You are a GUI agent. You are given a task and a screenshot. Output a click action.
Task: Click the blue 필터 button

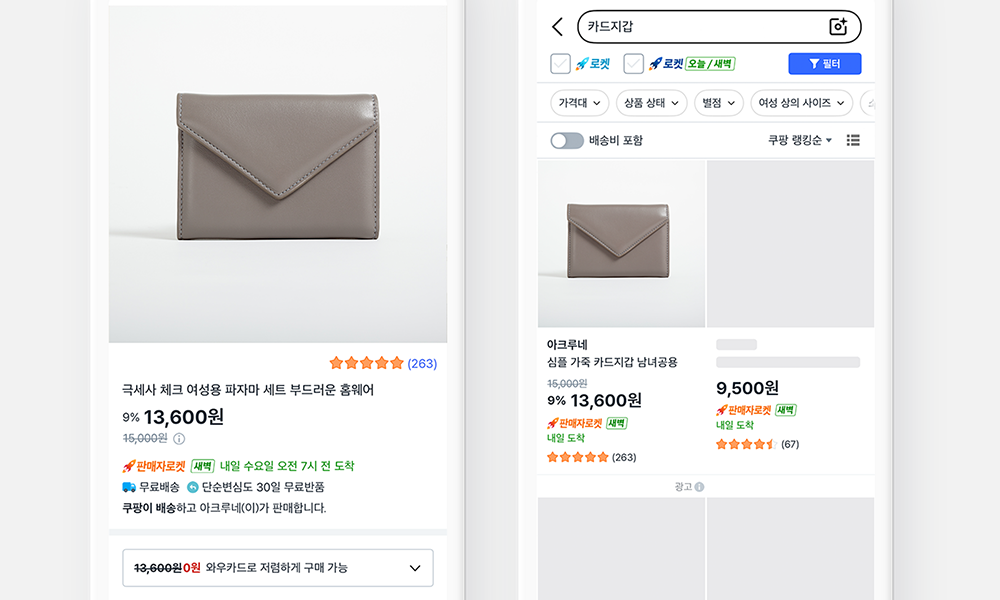click(x=824, y=64)
